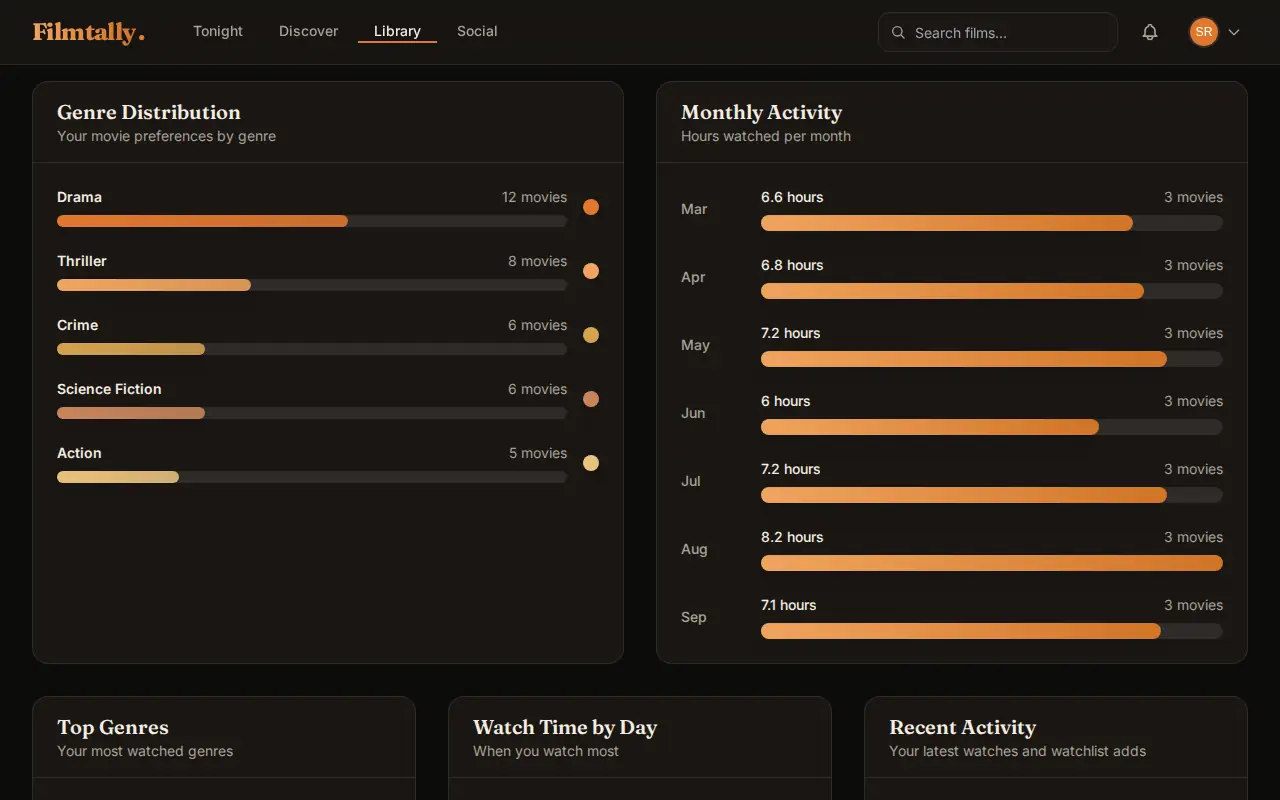Expand the account menu chevron

(1234, 32)
